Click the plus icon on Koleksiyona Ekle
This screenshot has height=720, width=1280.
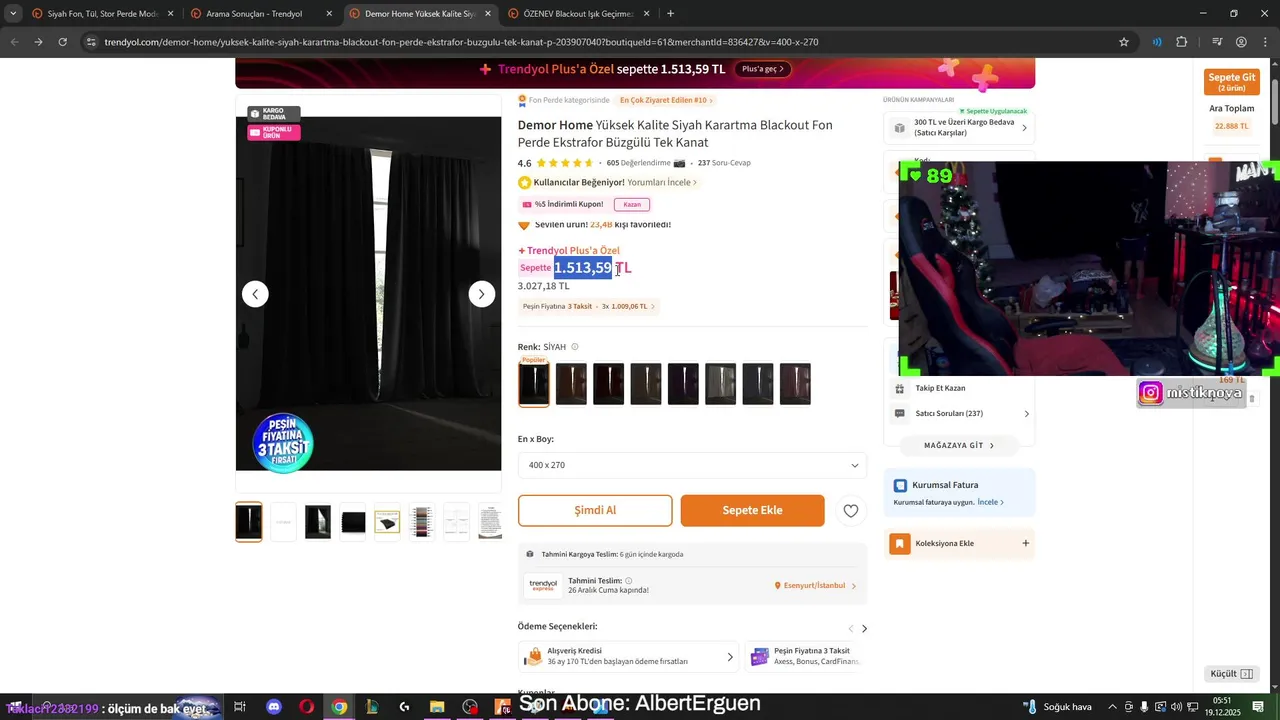point(1025,543)
